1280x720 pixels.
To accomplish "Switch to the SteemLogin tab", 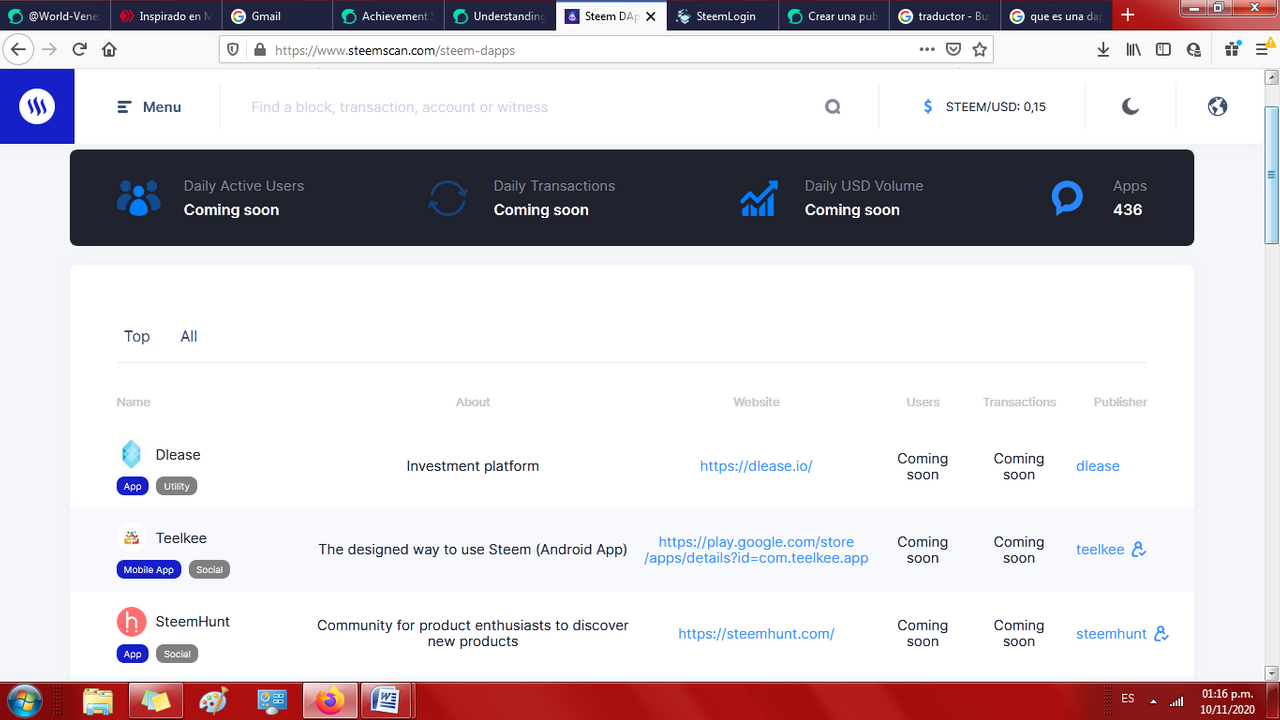I will click(x=724, y=16).
